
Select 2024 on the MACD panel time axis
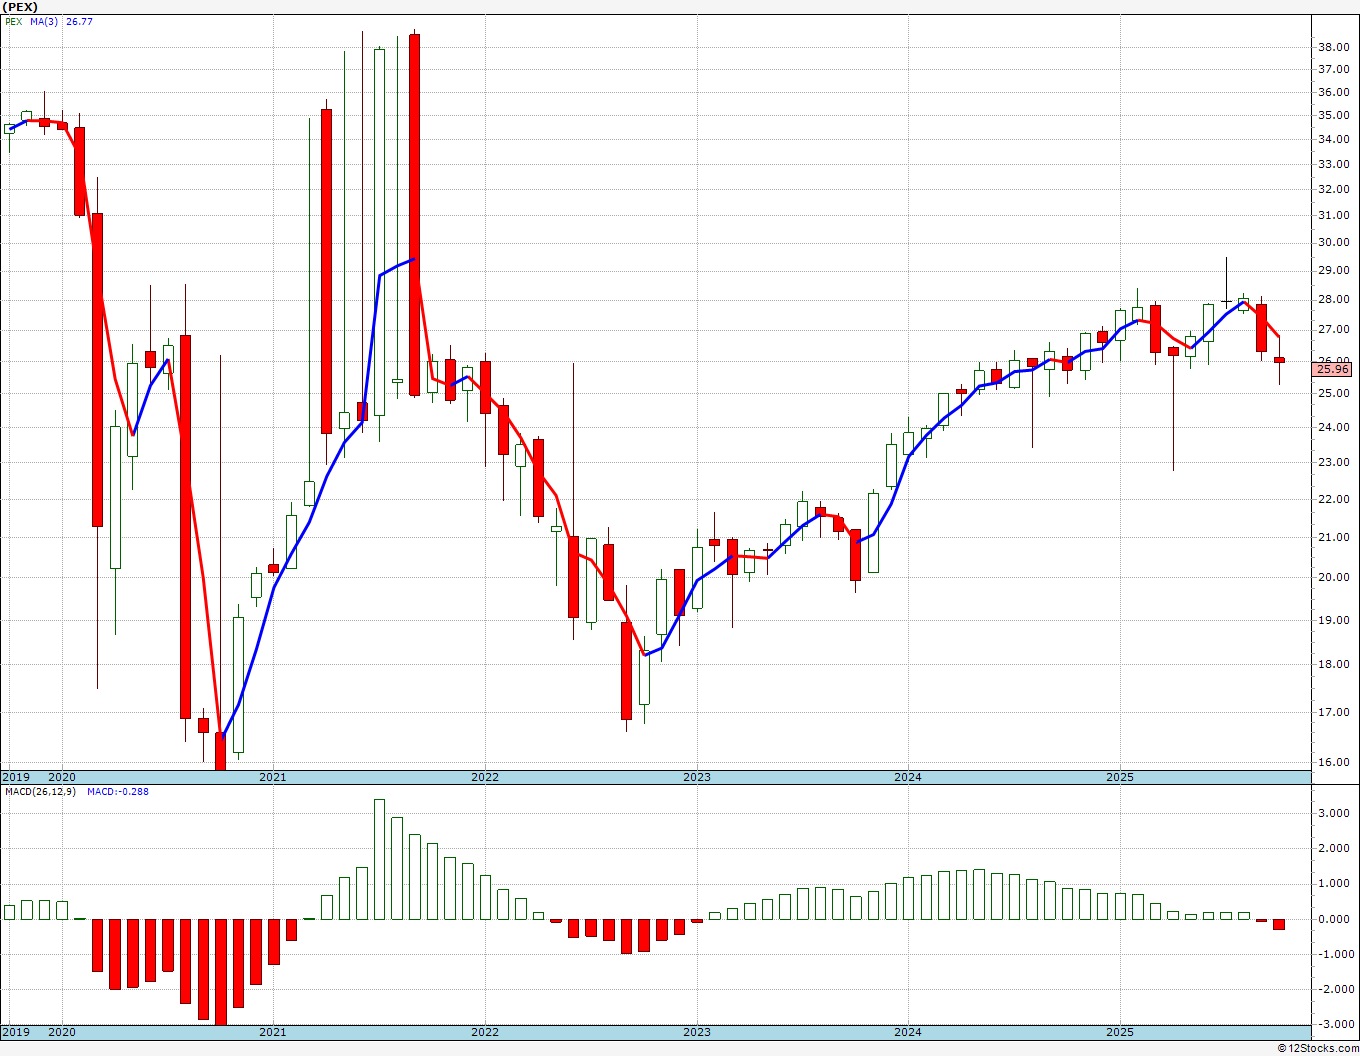[x=908, y=1032]
